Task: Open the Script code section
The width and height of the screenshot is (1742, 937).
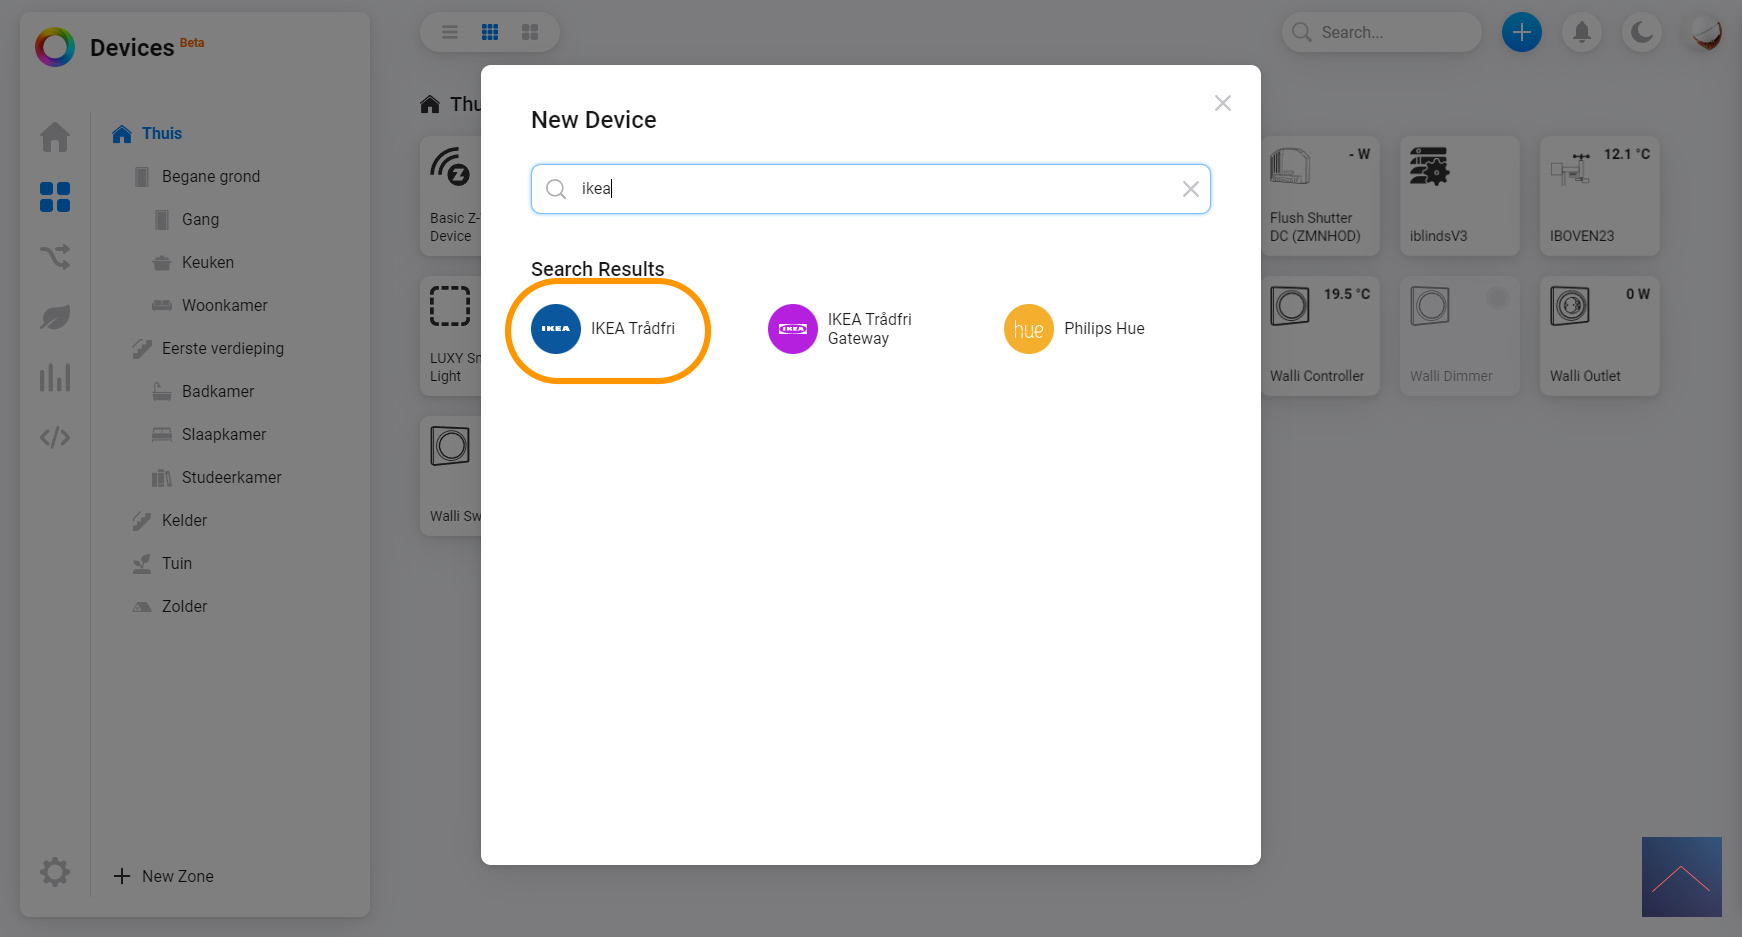Action: [55, 437]
